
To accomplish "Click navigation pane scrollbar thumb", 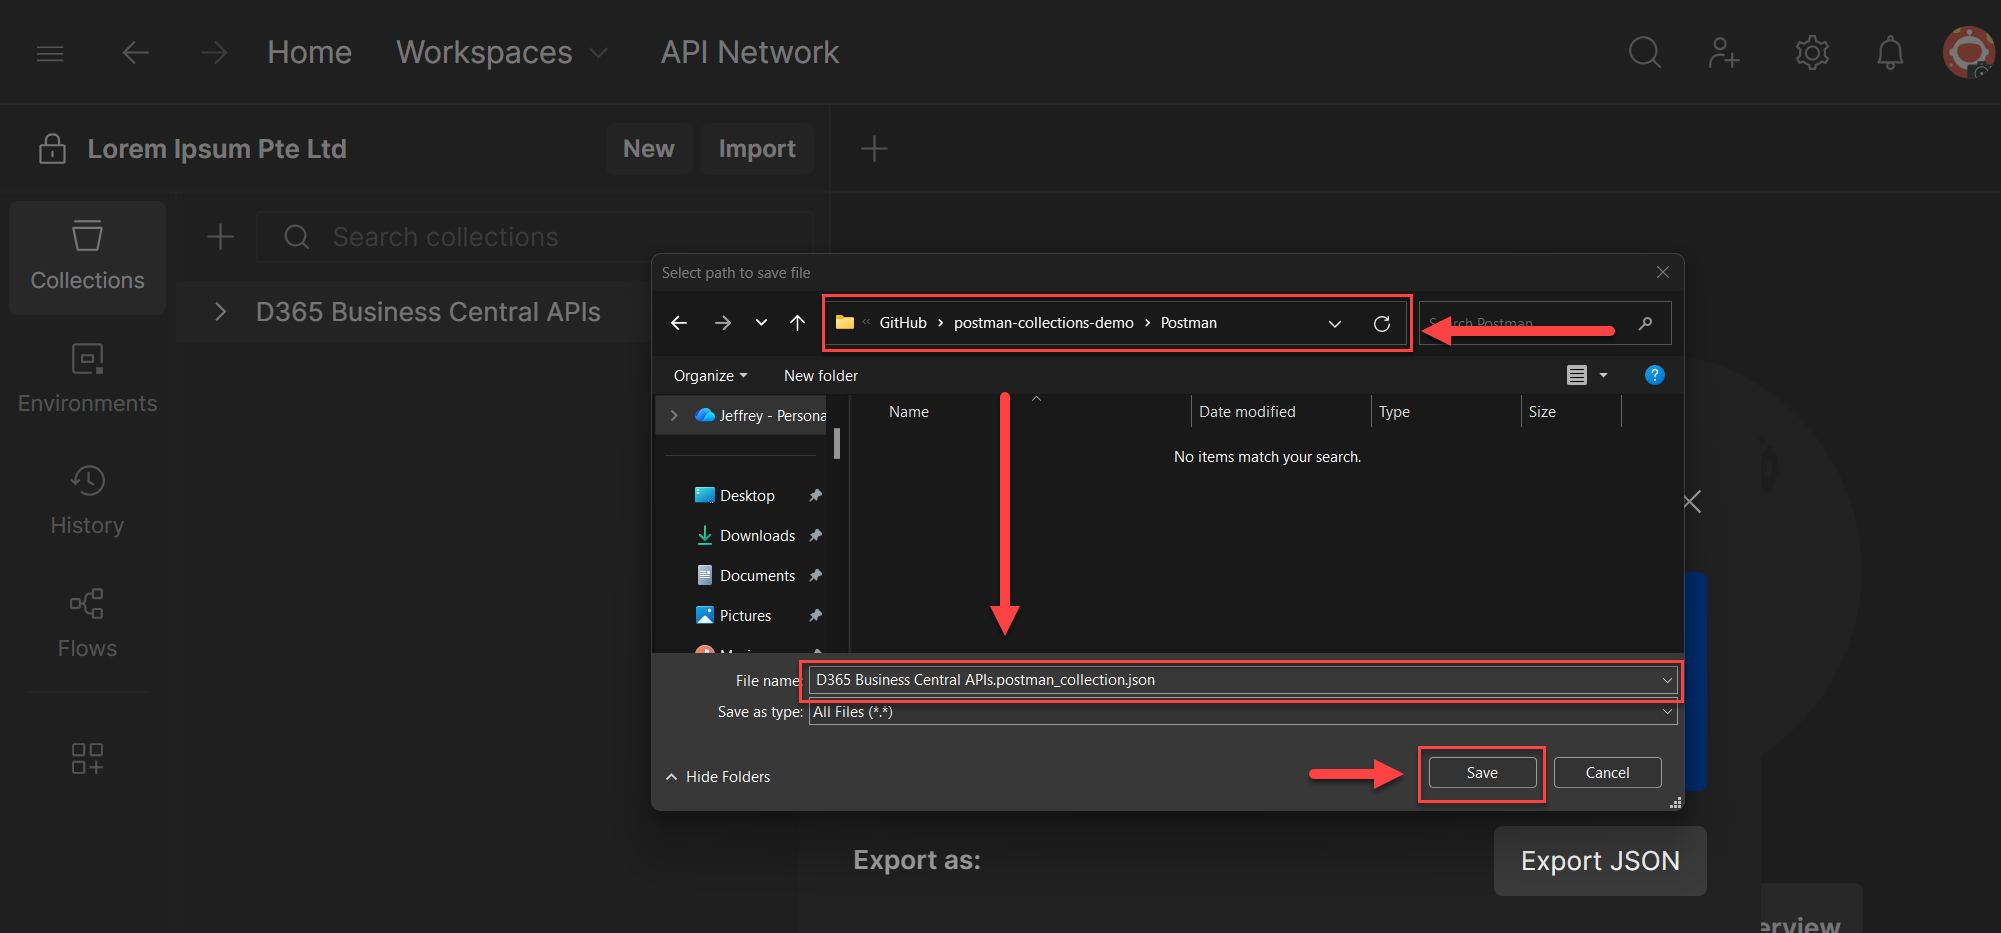I will tap(837, 443).
